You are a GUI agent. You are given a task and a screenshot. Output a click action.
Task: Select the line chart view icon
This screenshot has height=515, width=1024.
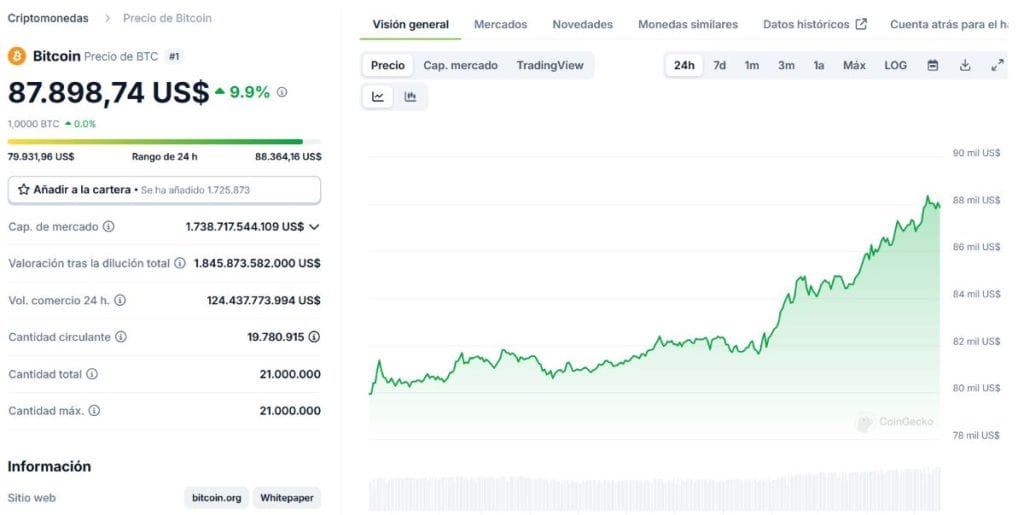coord(378,97)
